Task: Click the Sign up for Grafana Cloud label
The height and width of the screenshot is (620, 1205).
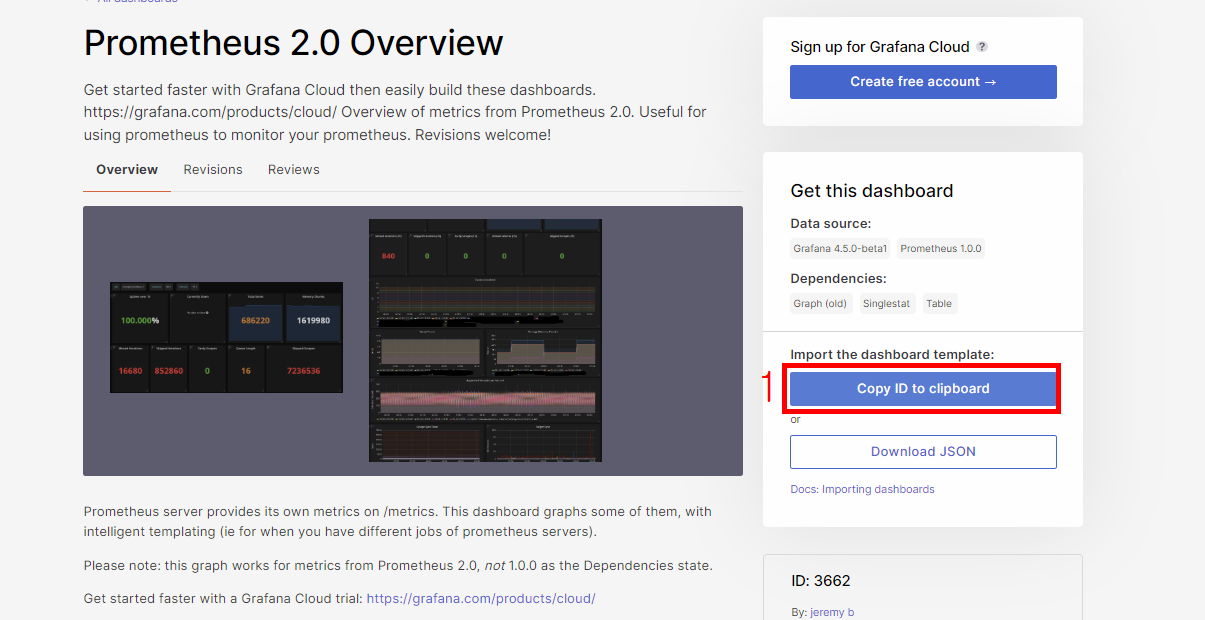Action: coord(880,47)
